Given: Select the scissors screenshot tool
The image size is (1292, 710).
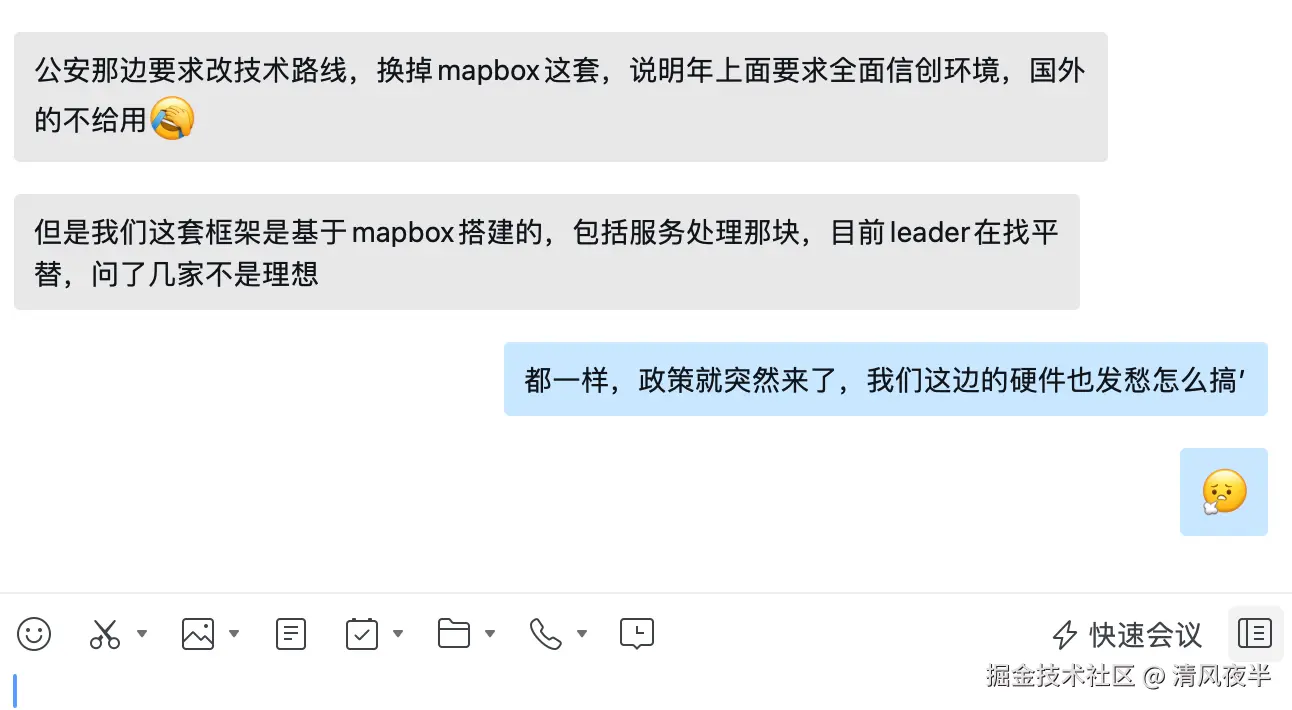Looking at the screenshot, I should [105, 633].
